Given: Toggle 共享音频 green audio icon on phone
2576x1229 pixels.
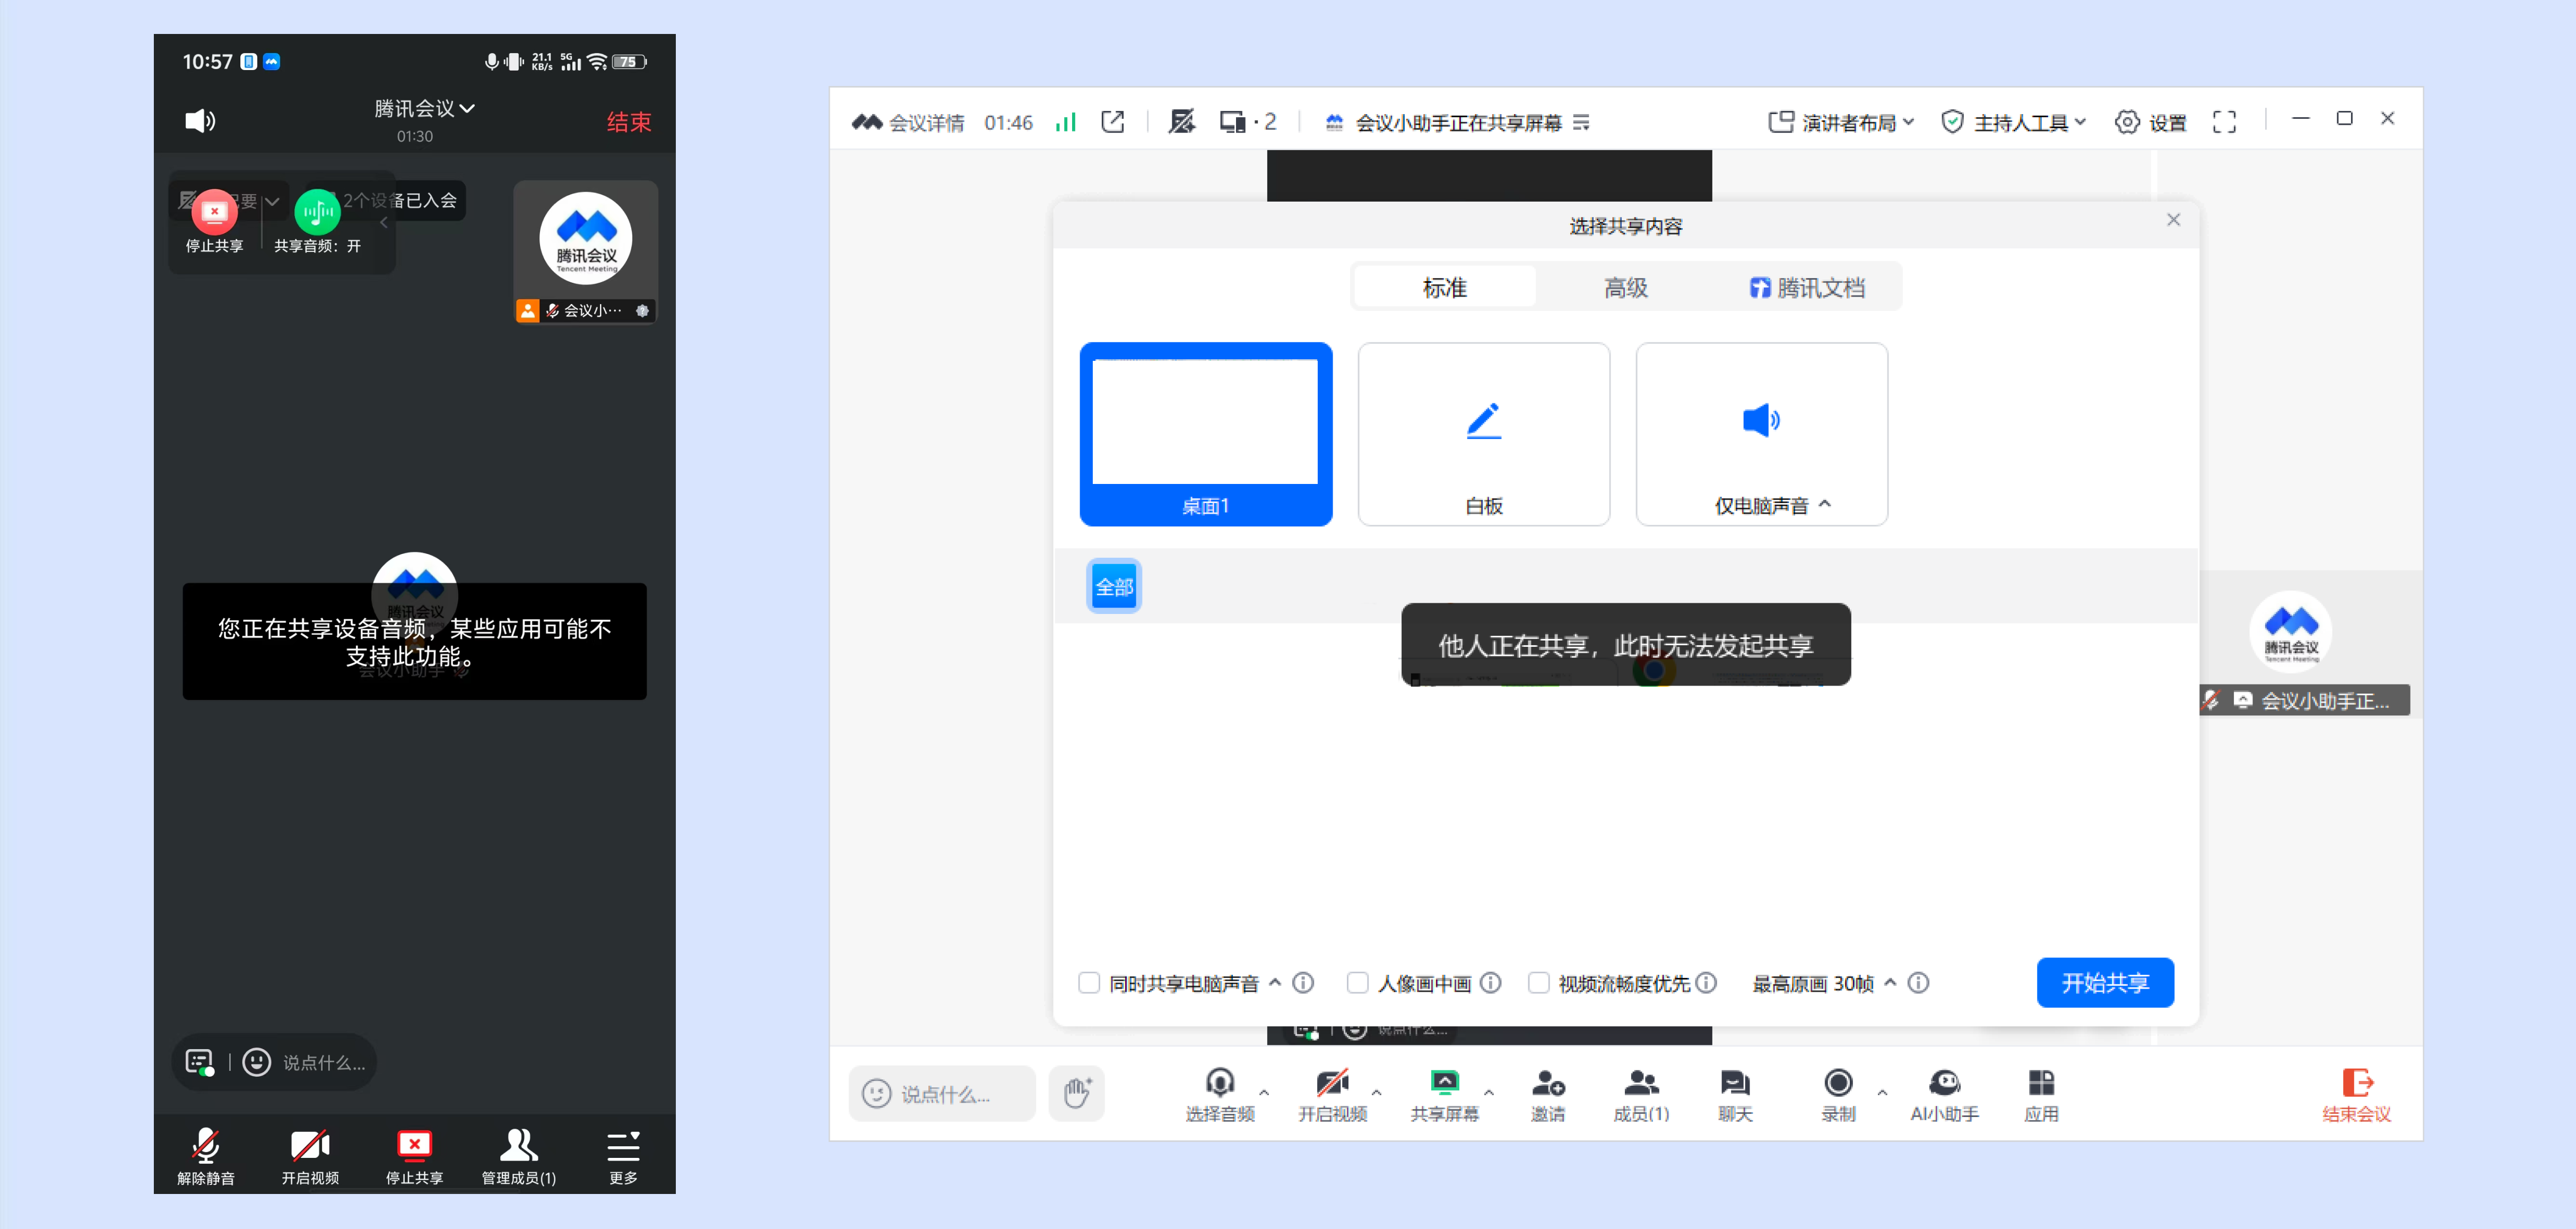Looking at the screenshot, I should tap(317, 212).
